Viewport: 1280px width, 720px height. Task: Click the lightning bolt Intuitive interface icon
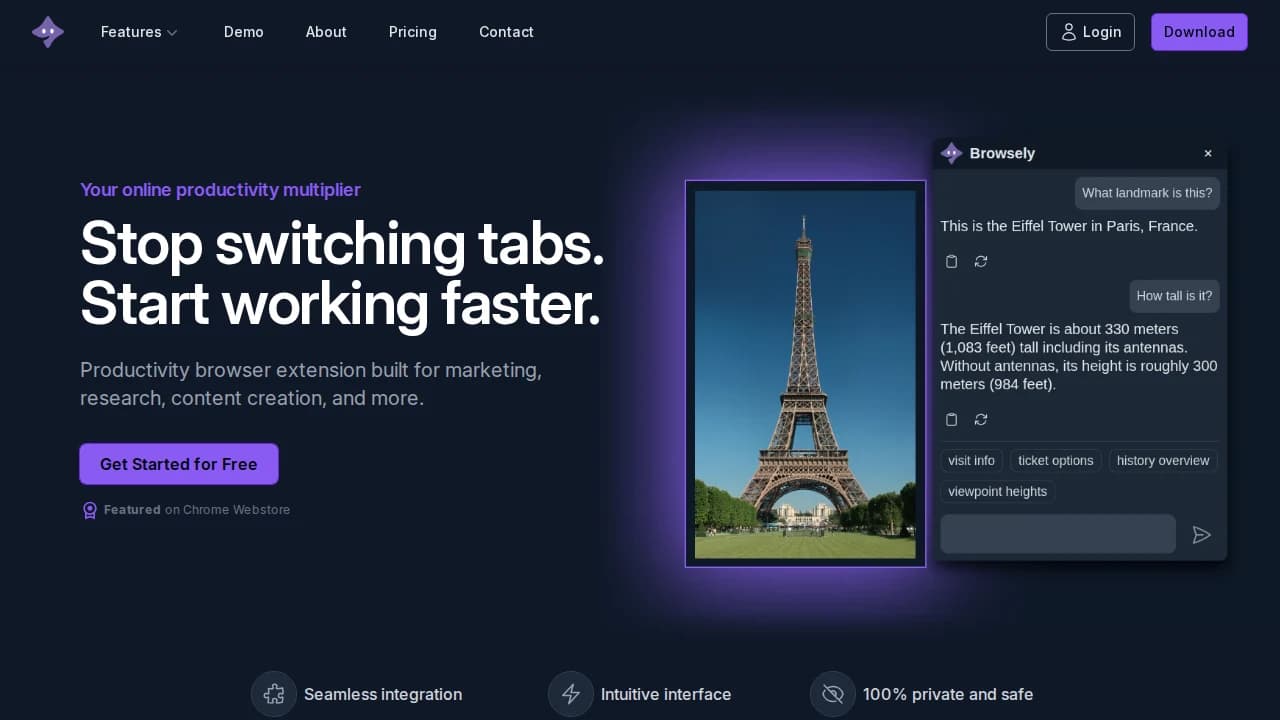tap(570, 694)
